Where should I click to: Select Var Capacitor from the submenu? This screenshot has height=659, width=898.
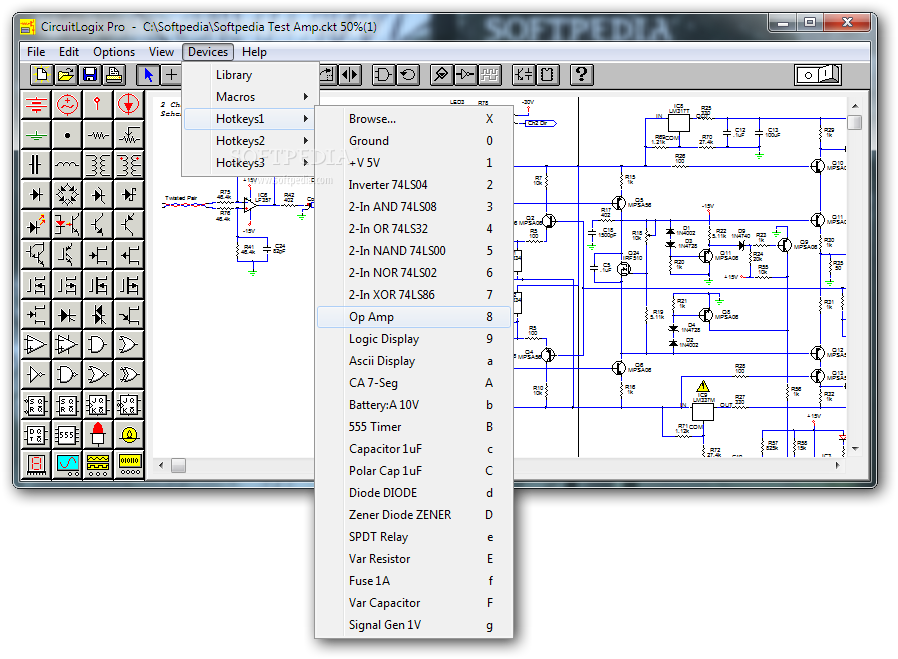click(413, 603)
